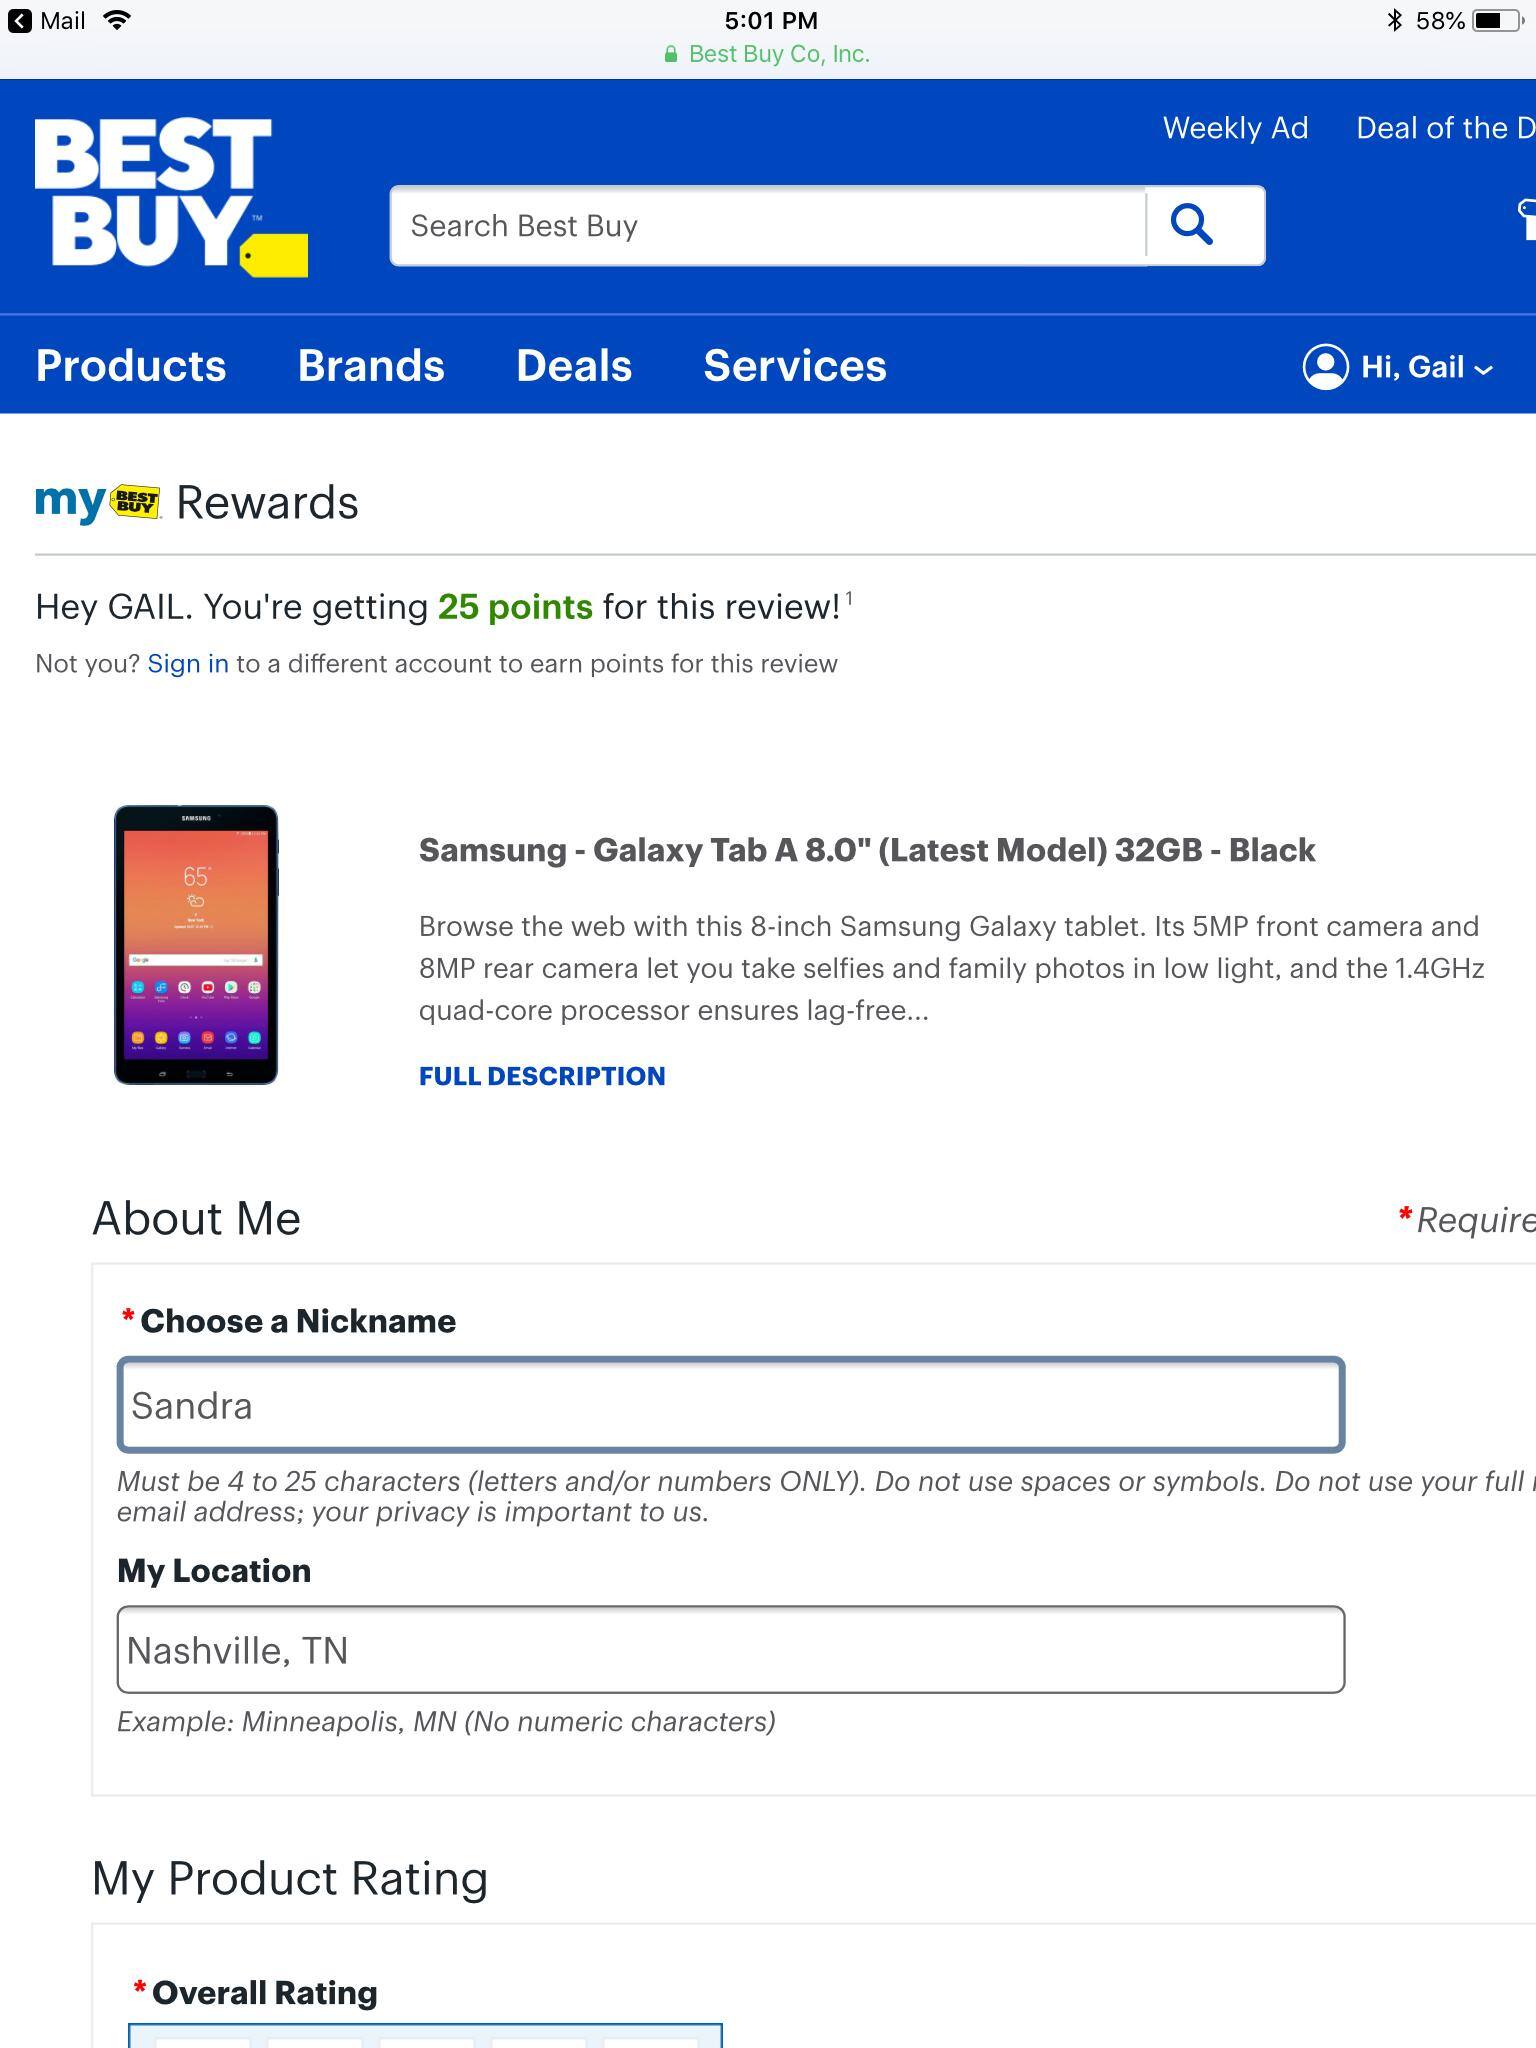Open the Deals menu
The image size is (1536, 2048).
click(574, 366)
